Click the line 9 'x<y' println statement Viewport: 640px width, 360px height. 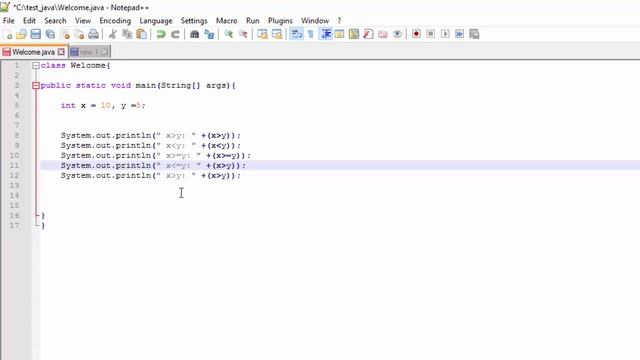tap(151, 145)
